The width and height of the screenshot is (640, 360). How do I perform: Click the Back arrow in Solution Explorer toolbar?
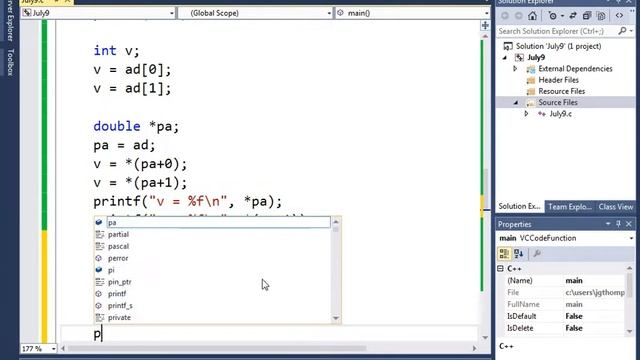coord(505,16)
